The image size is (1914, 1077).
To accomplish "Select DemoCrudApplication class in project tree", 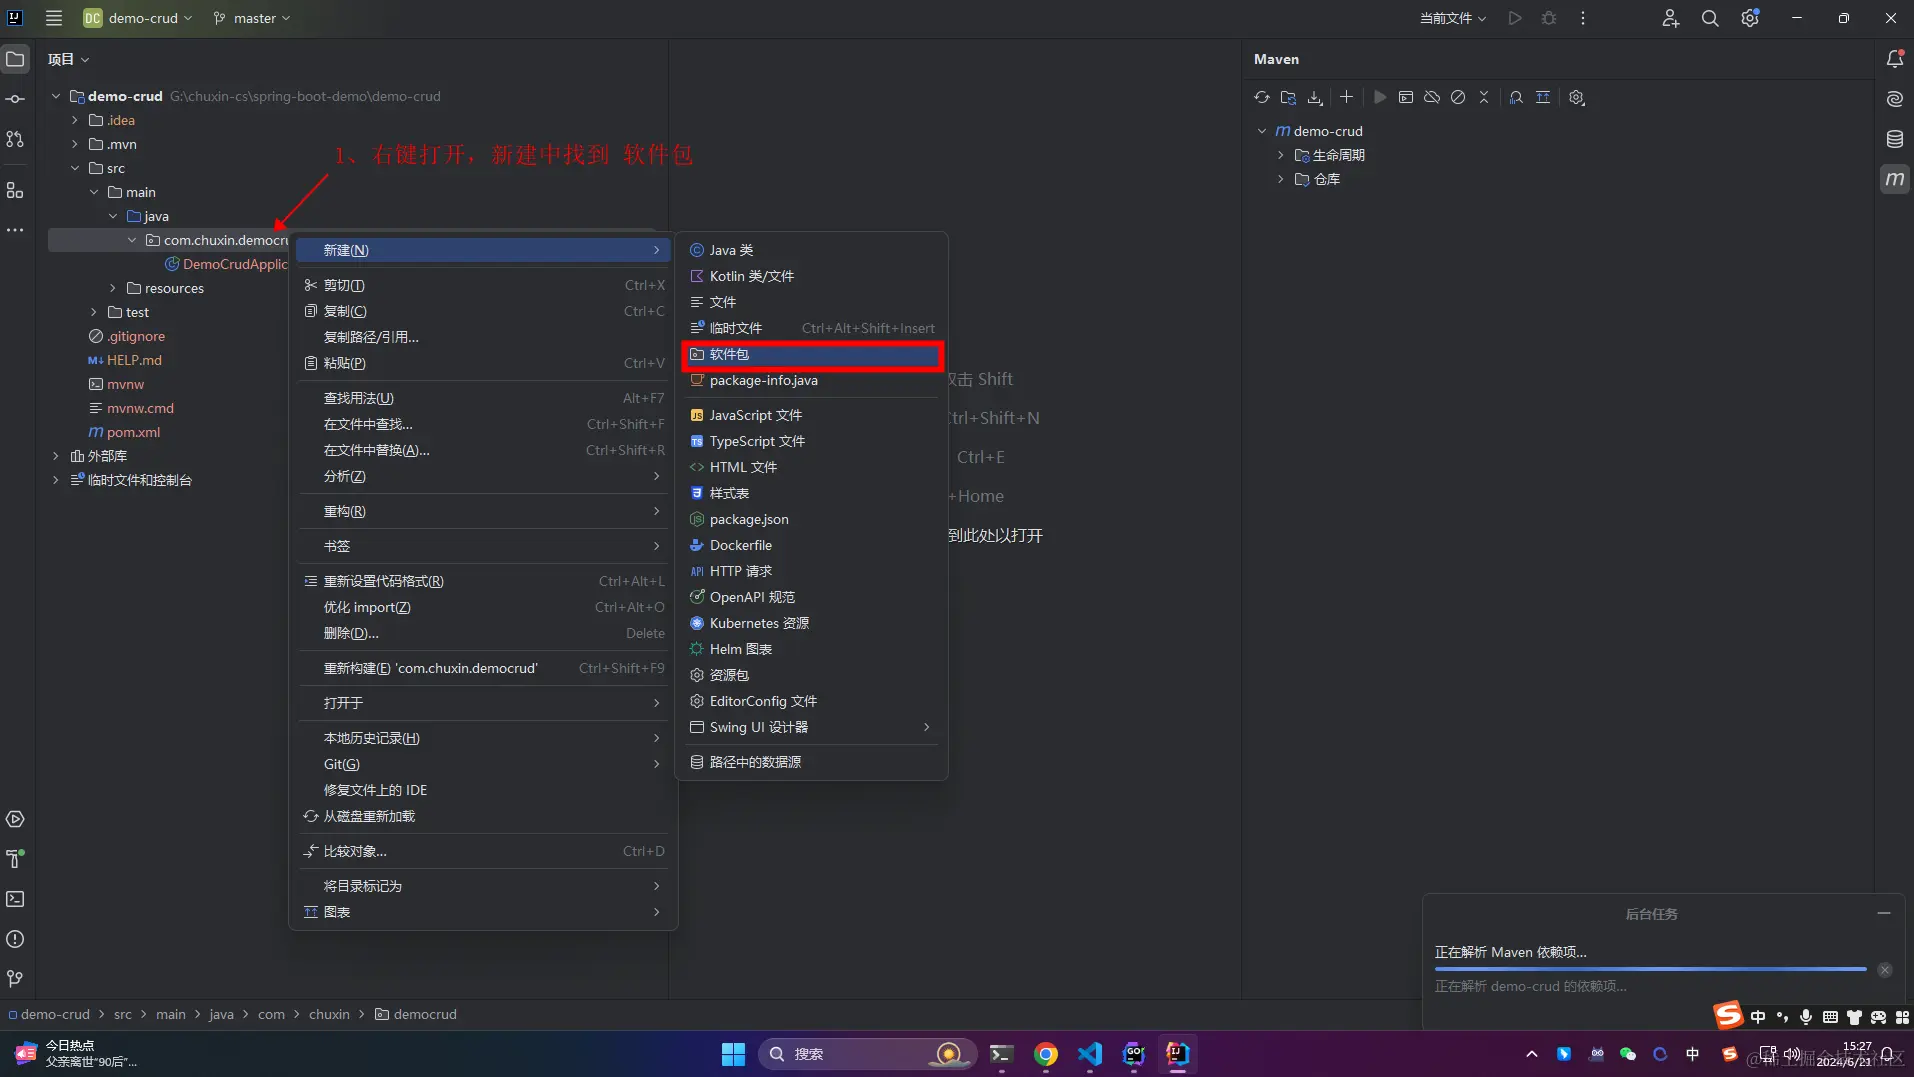I will (x=227, y=264).
